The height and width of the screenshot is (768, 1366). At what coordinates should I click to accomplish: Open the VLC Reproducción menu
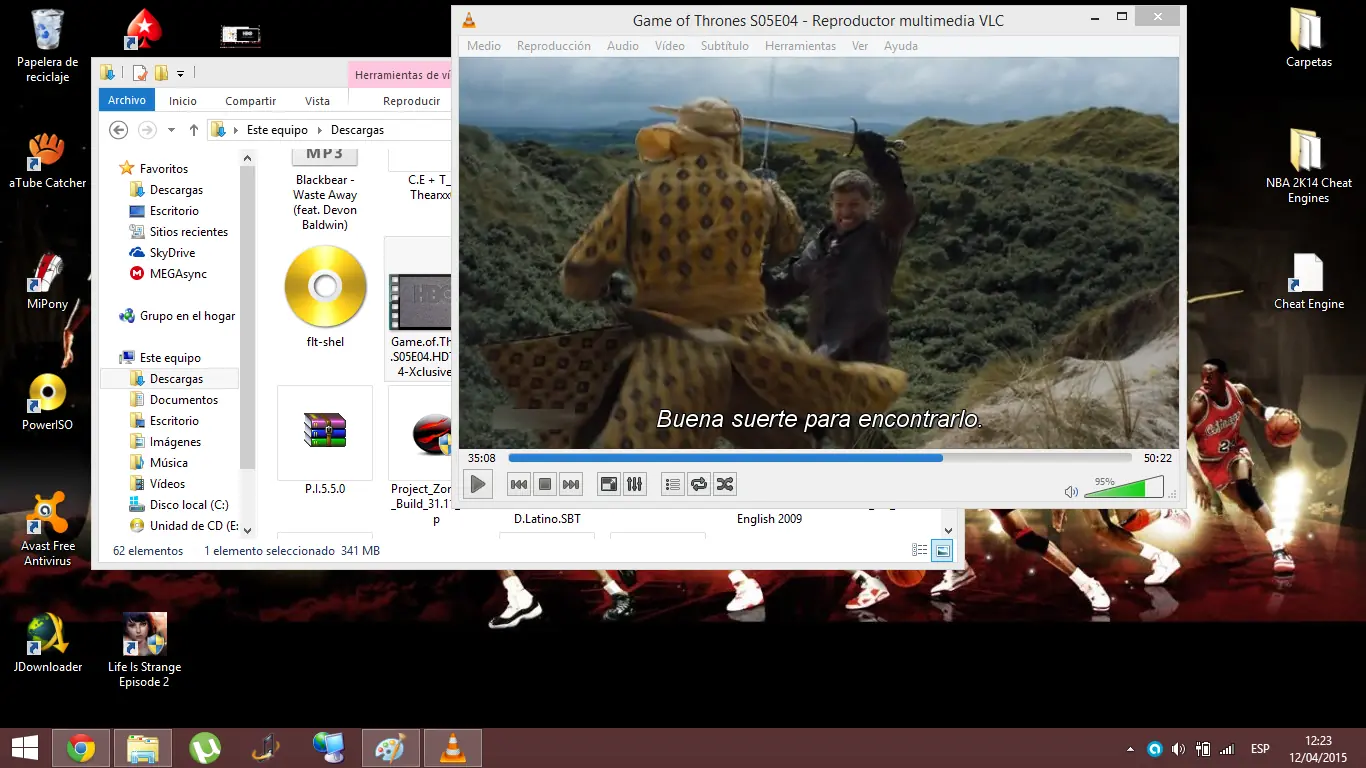coord(554,46)
